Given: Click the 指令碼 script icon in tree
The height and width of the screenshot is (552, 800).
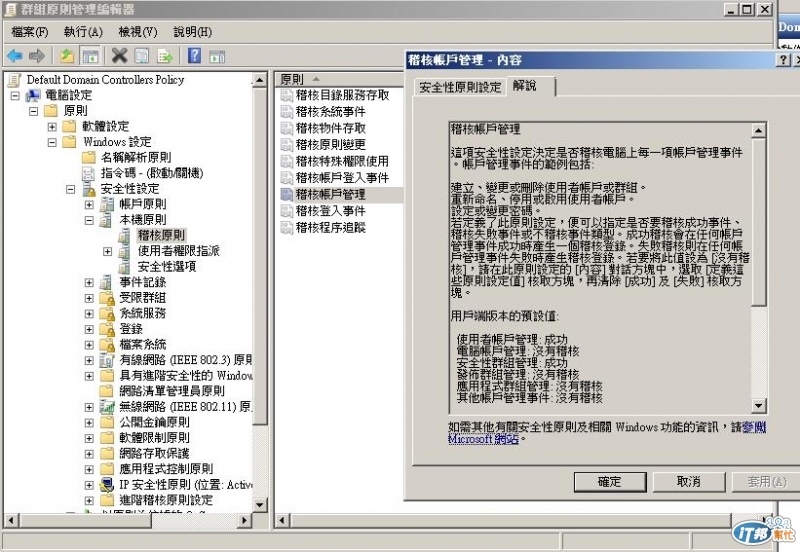Looking at the screenshot, I should coord(89,173).
